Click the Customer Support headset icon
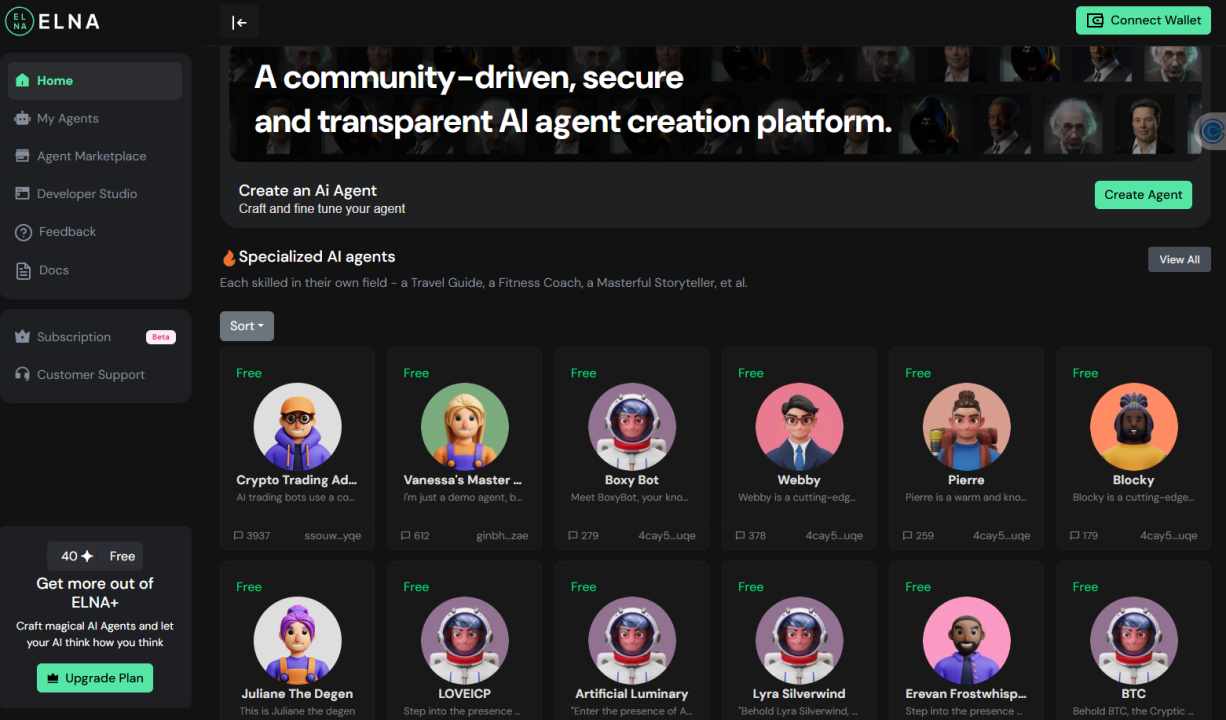This screenshot has height=720, width=1226. coord(23,374)
